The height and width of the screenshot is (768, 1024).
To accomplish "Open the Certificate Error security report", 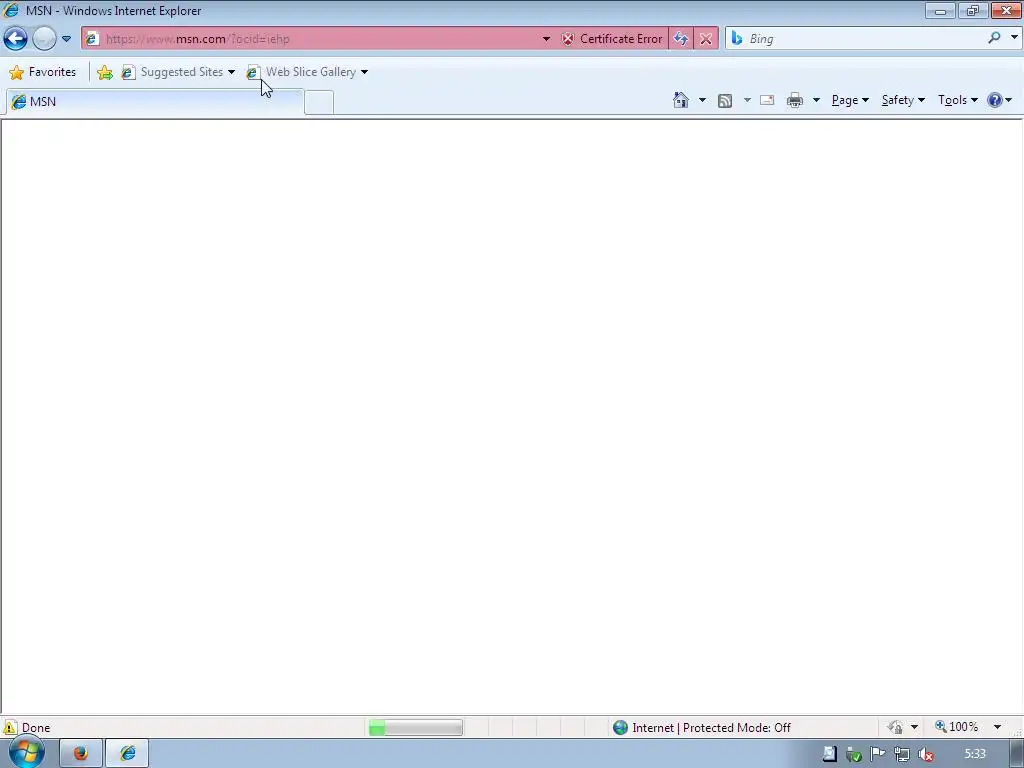I will click(x=612, y=39).
